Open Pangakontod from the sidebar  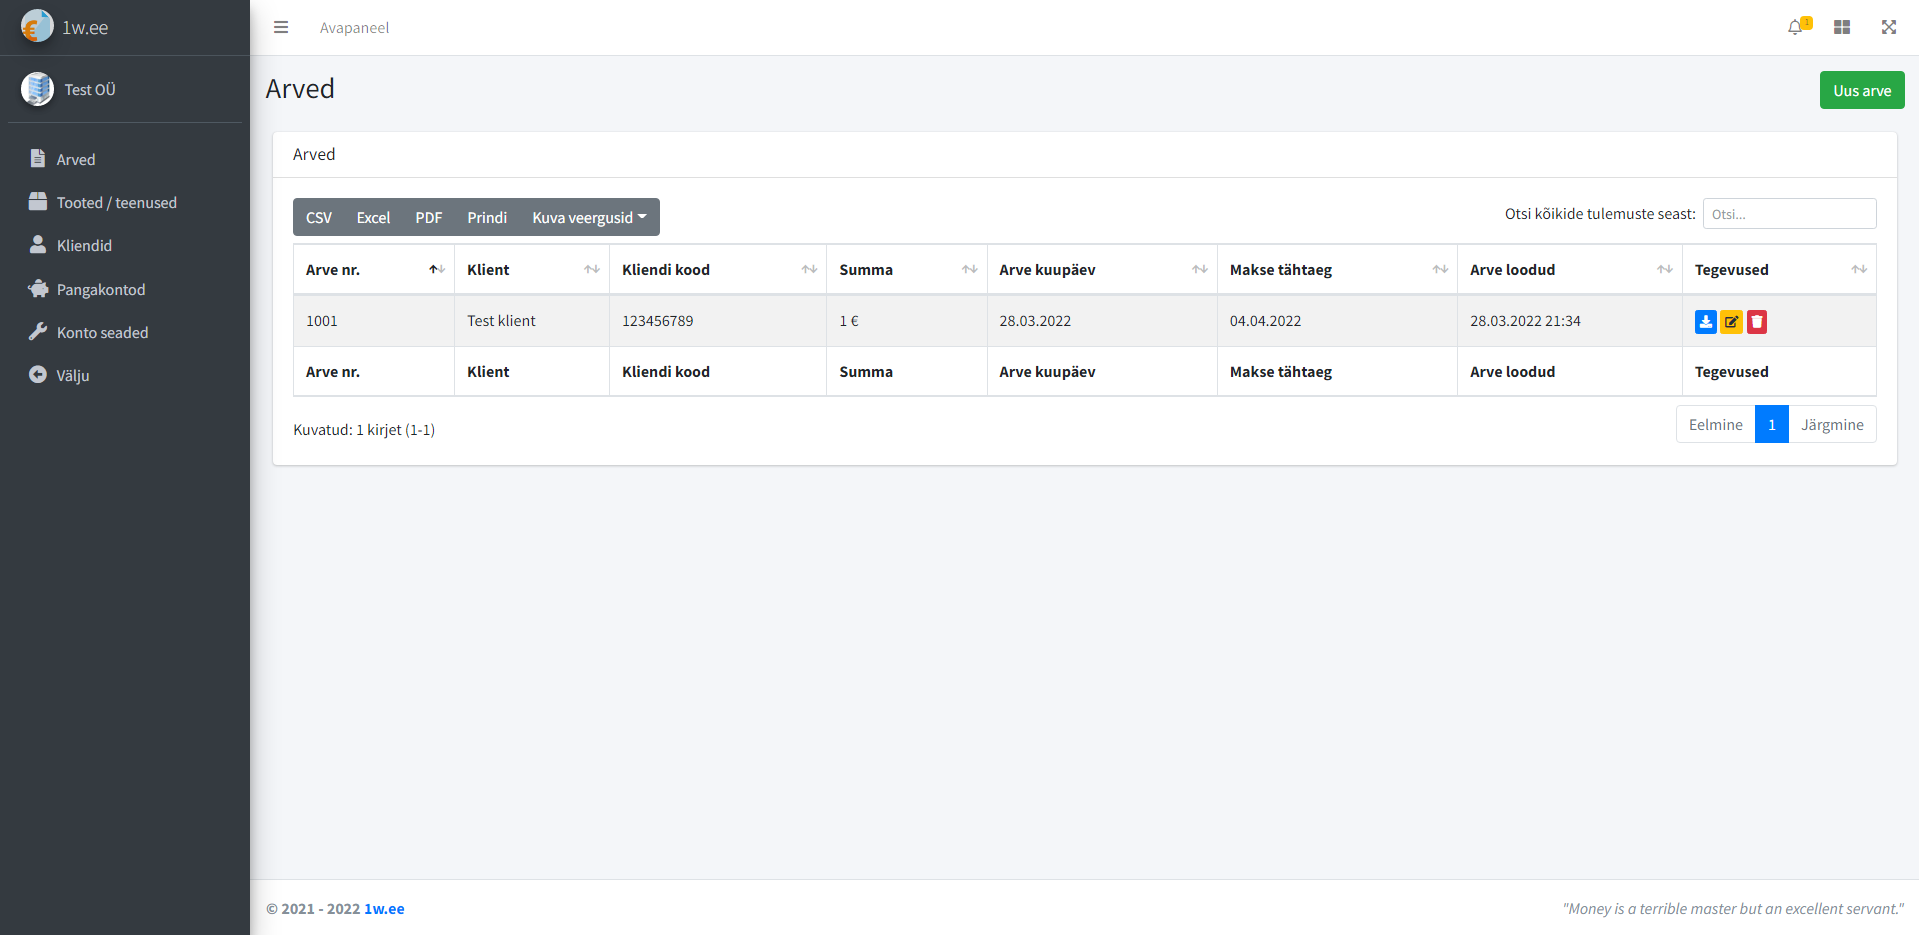pyautogui.click(x=100, y=290)
